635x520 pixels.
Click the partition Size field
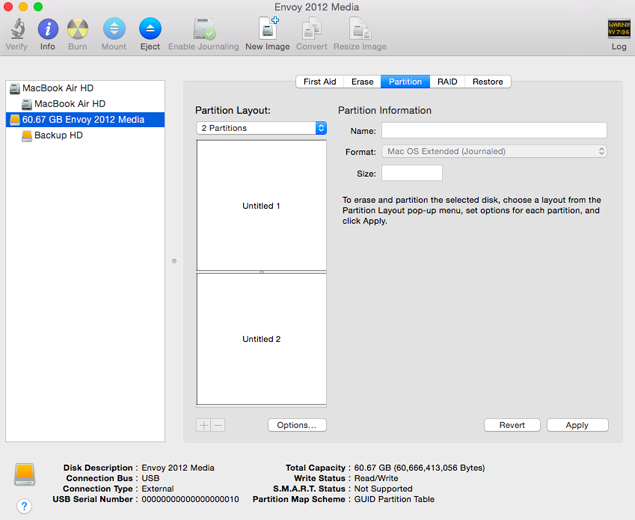pos(412,173)
